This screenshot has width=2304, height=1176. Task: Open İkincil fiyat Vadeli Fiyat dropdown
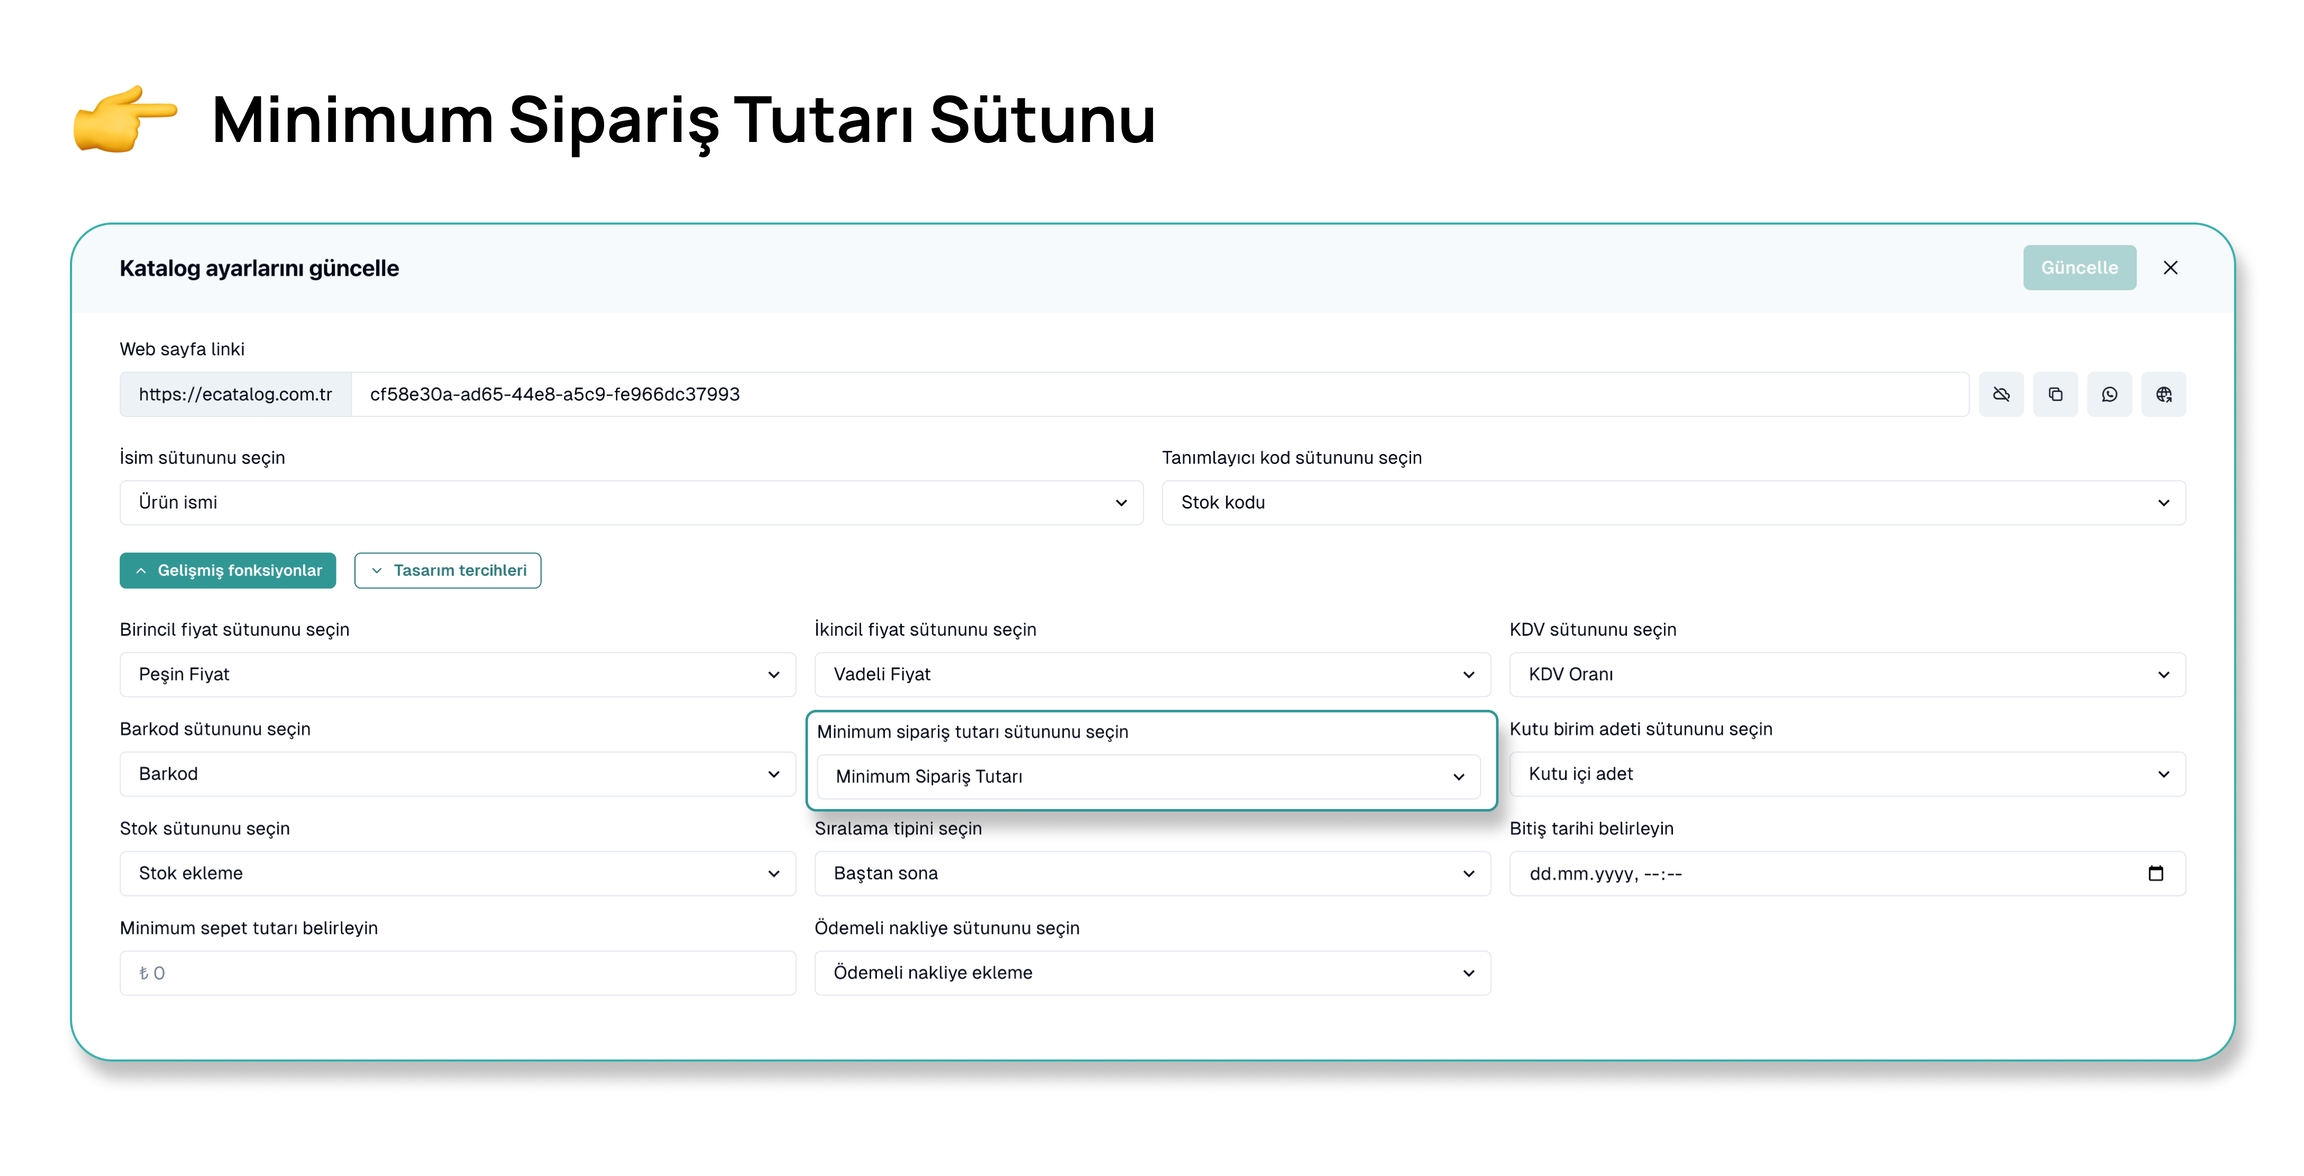(x=1152, y=674)
